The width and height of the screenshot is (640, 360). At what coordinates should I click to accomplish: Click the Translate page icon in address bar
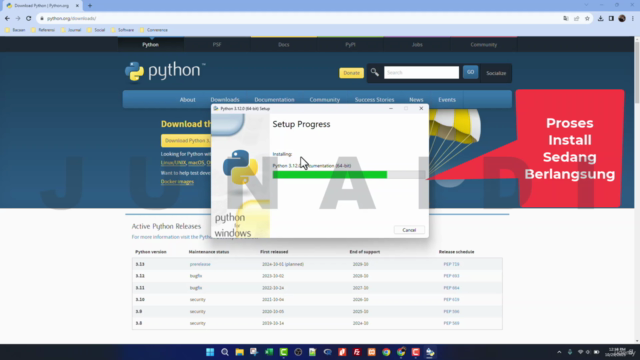click(566, 18)
